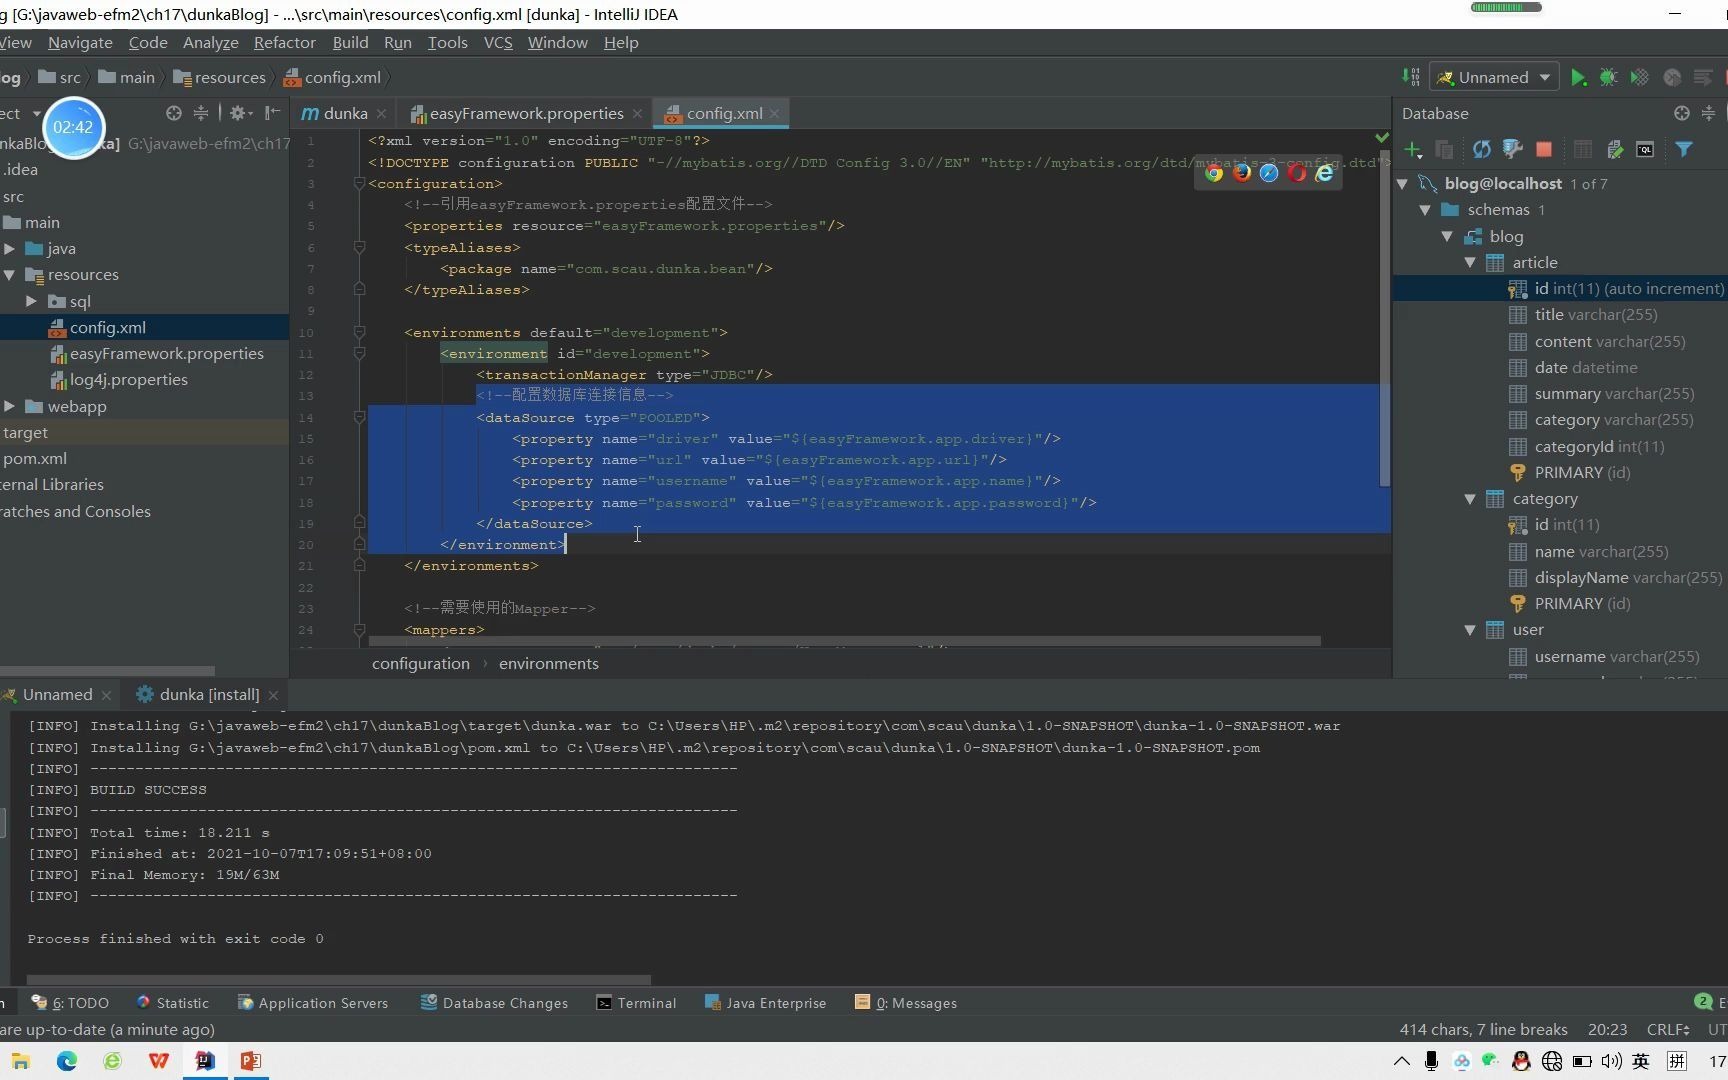Hide the Project tool window
1728x1080 pixels.
click(272, 113)
